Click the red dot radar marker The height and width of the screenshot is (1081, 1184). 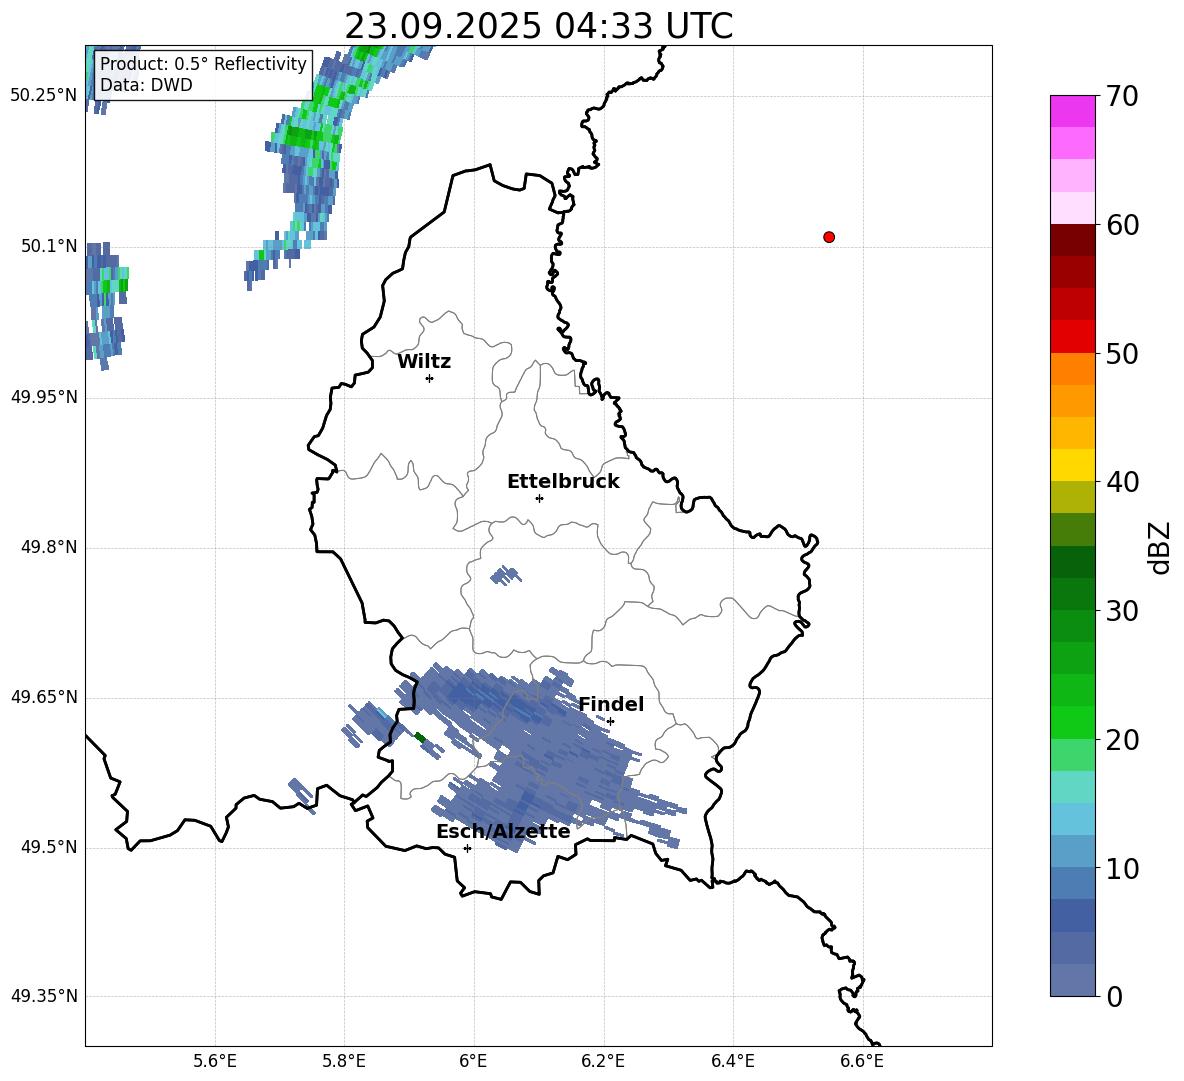pyautogui.click(x=829, y=237)
